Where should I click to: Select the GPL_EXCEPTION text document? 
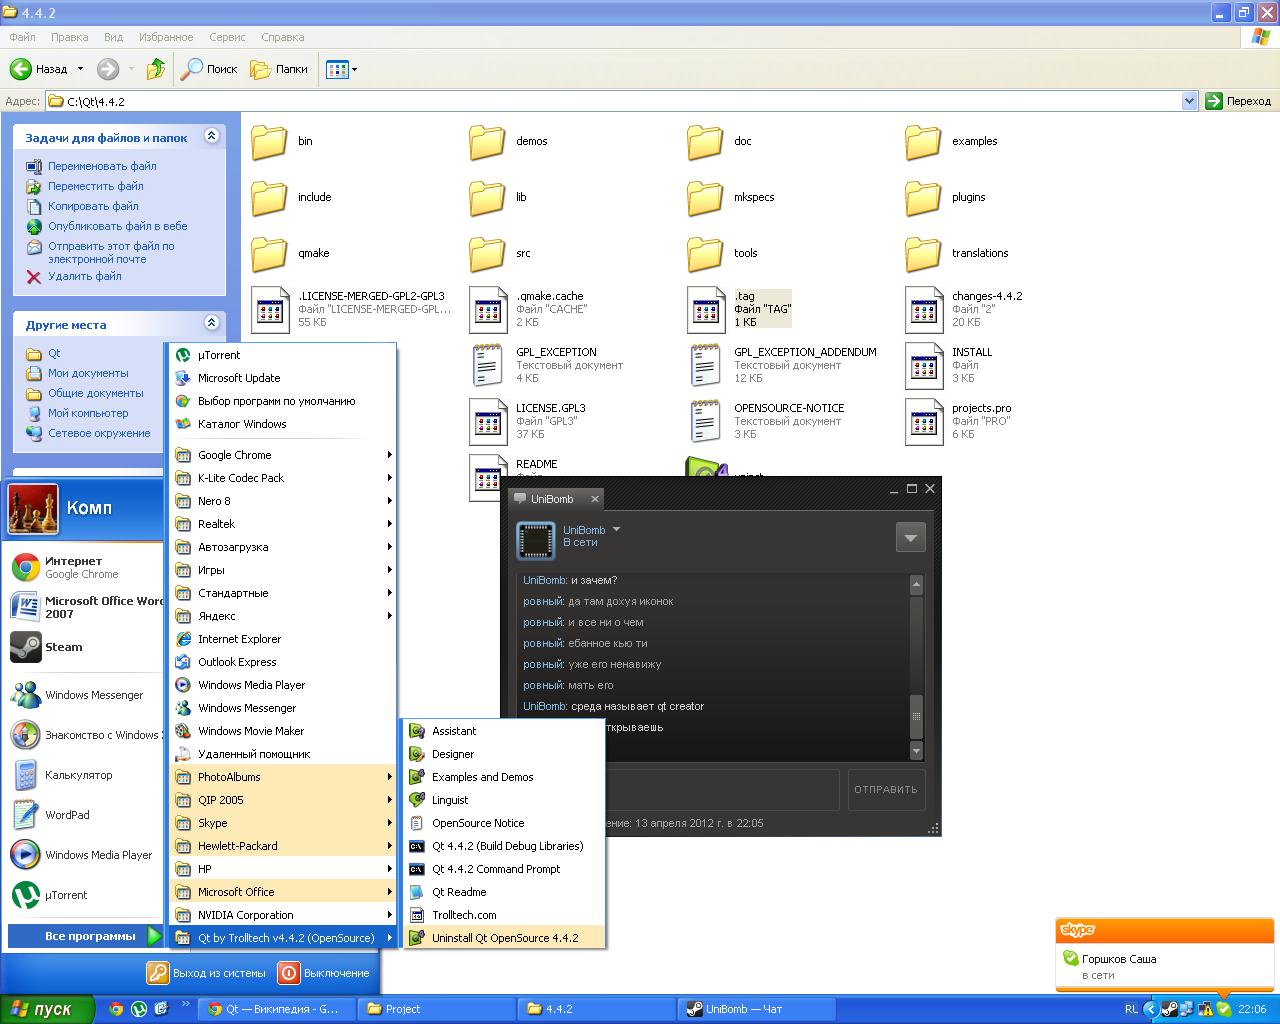548,364
